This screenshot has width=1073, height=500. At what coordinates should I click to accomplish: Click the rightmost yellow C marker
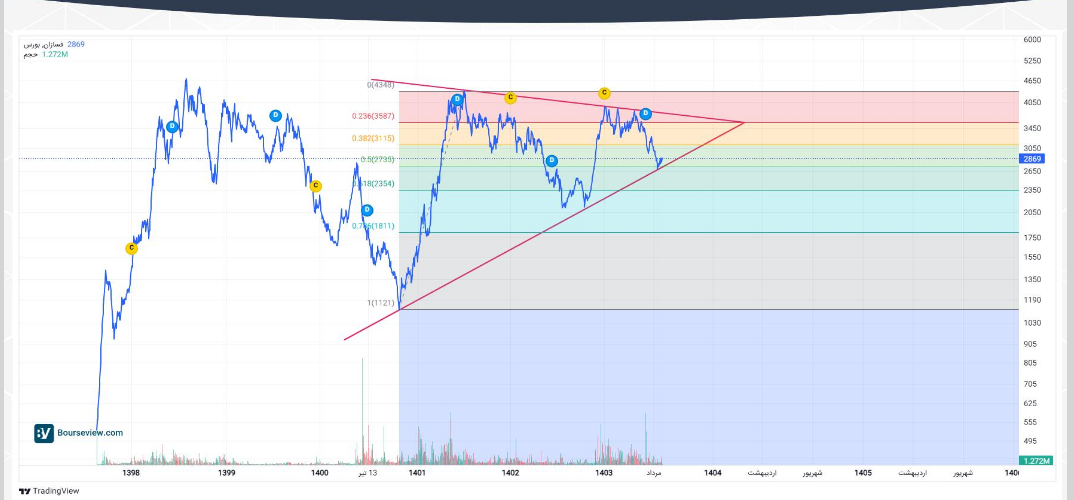pyautogui.click(x=604, y=93)
